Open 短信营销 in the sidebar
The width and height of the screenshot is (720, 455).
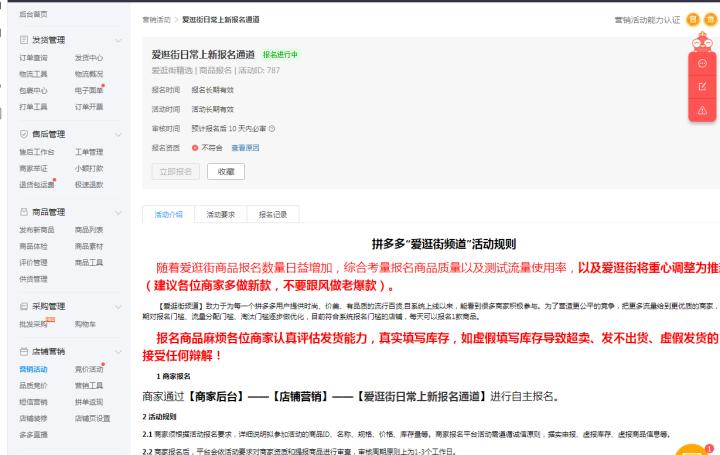[x=33, y=402]
